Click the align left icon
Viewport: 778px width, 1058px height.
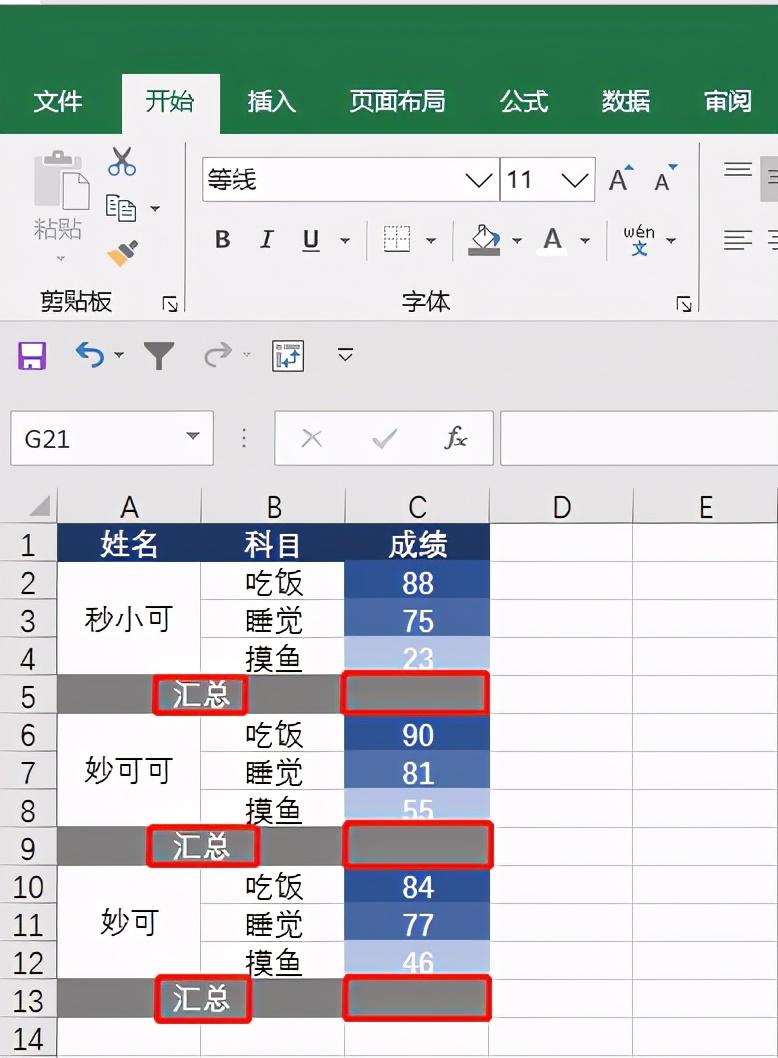(x=738, y=240)
